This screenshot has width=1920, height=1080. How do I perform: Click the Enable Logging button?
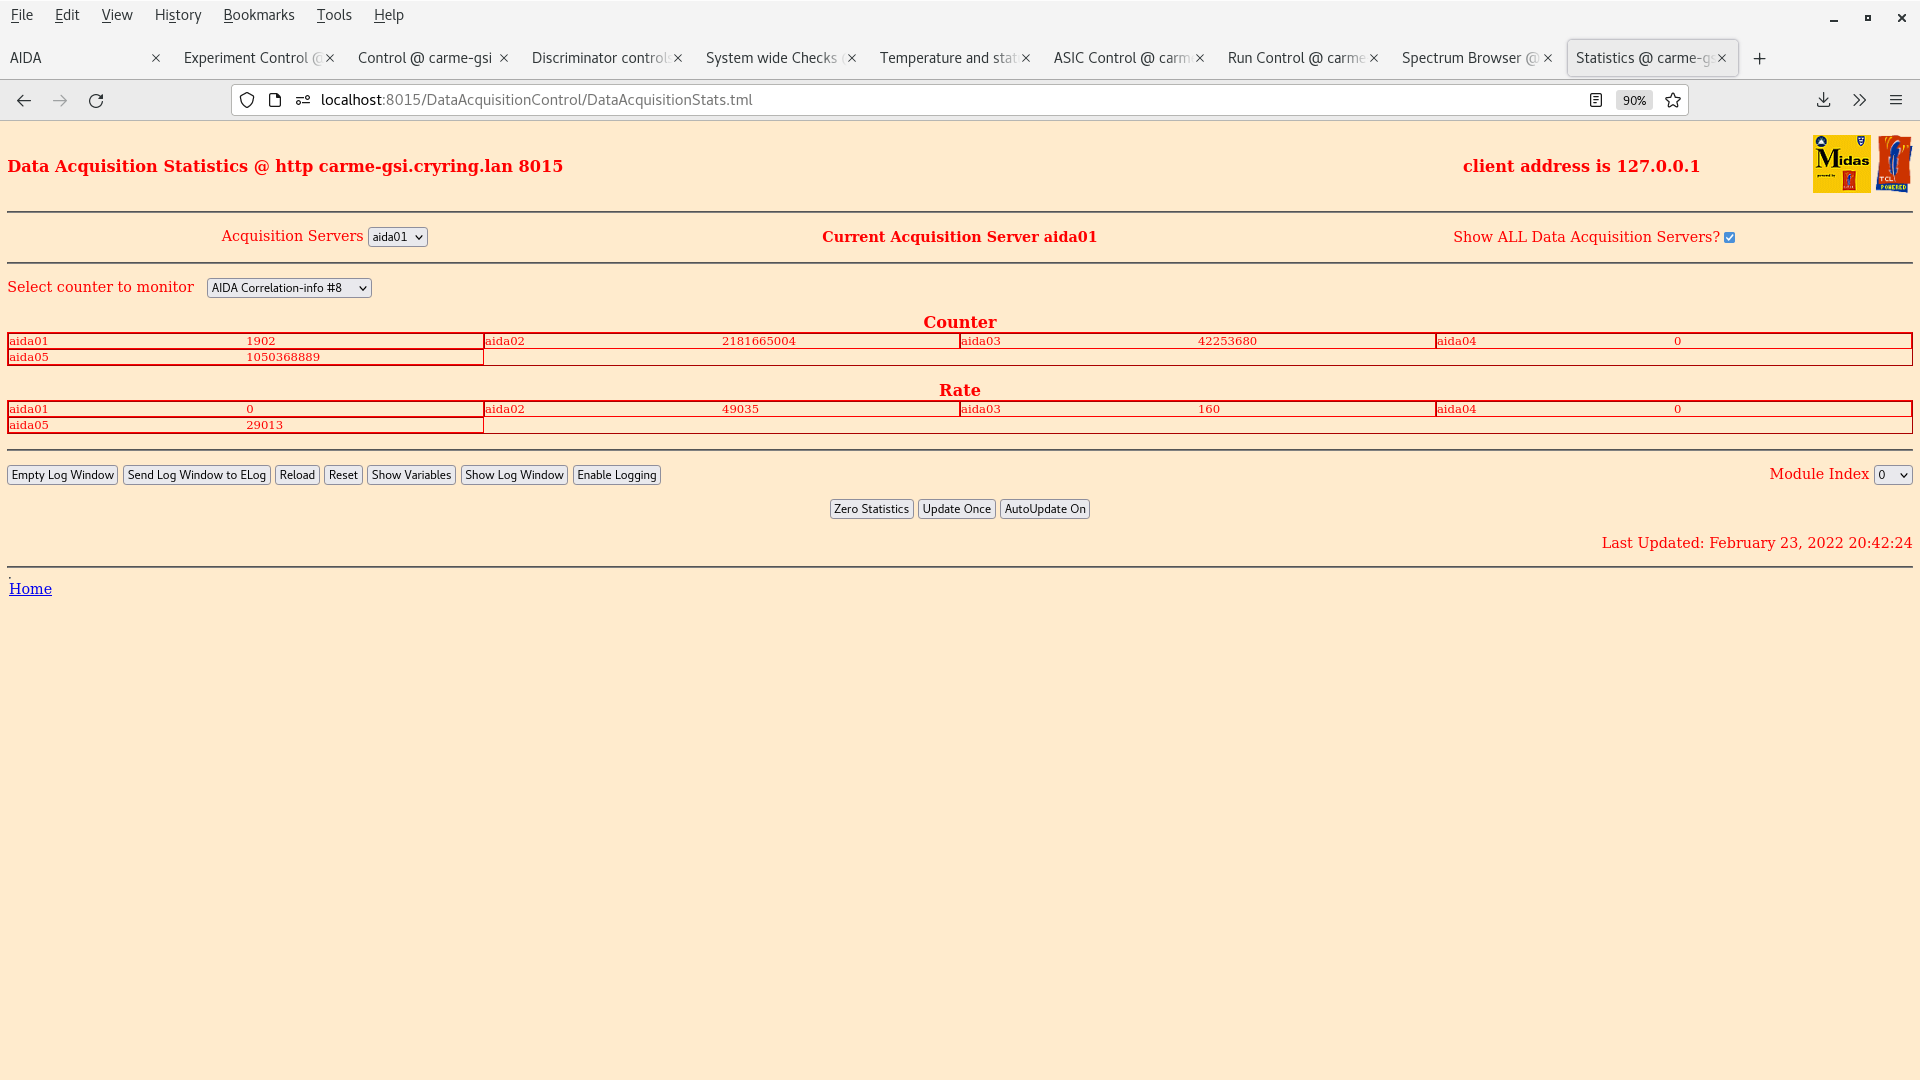(616, 475)
